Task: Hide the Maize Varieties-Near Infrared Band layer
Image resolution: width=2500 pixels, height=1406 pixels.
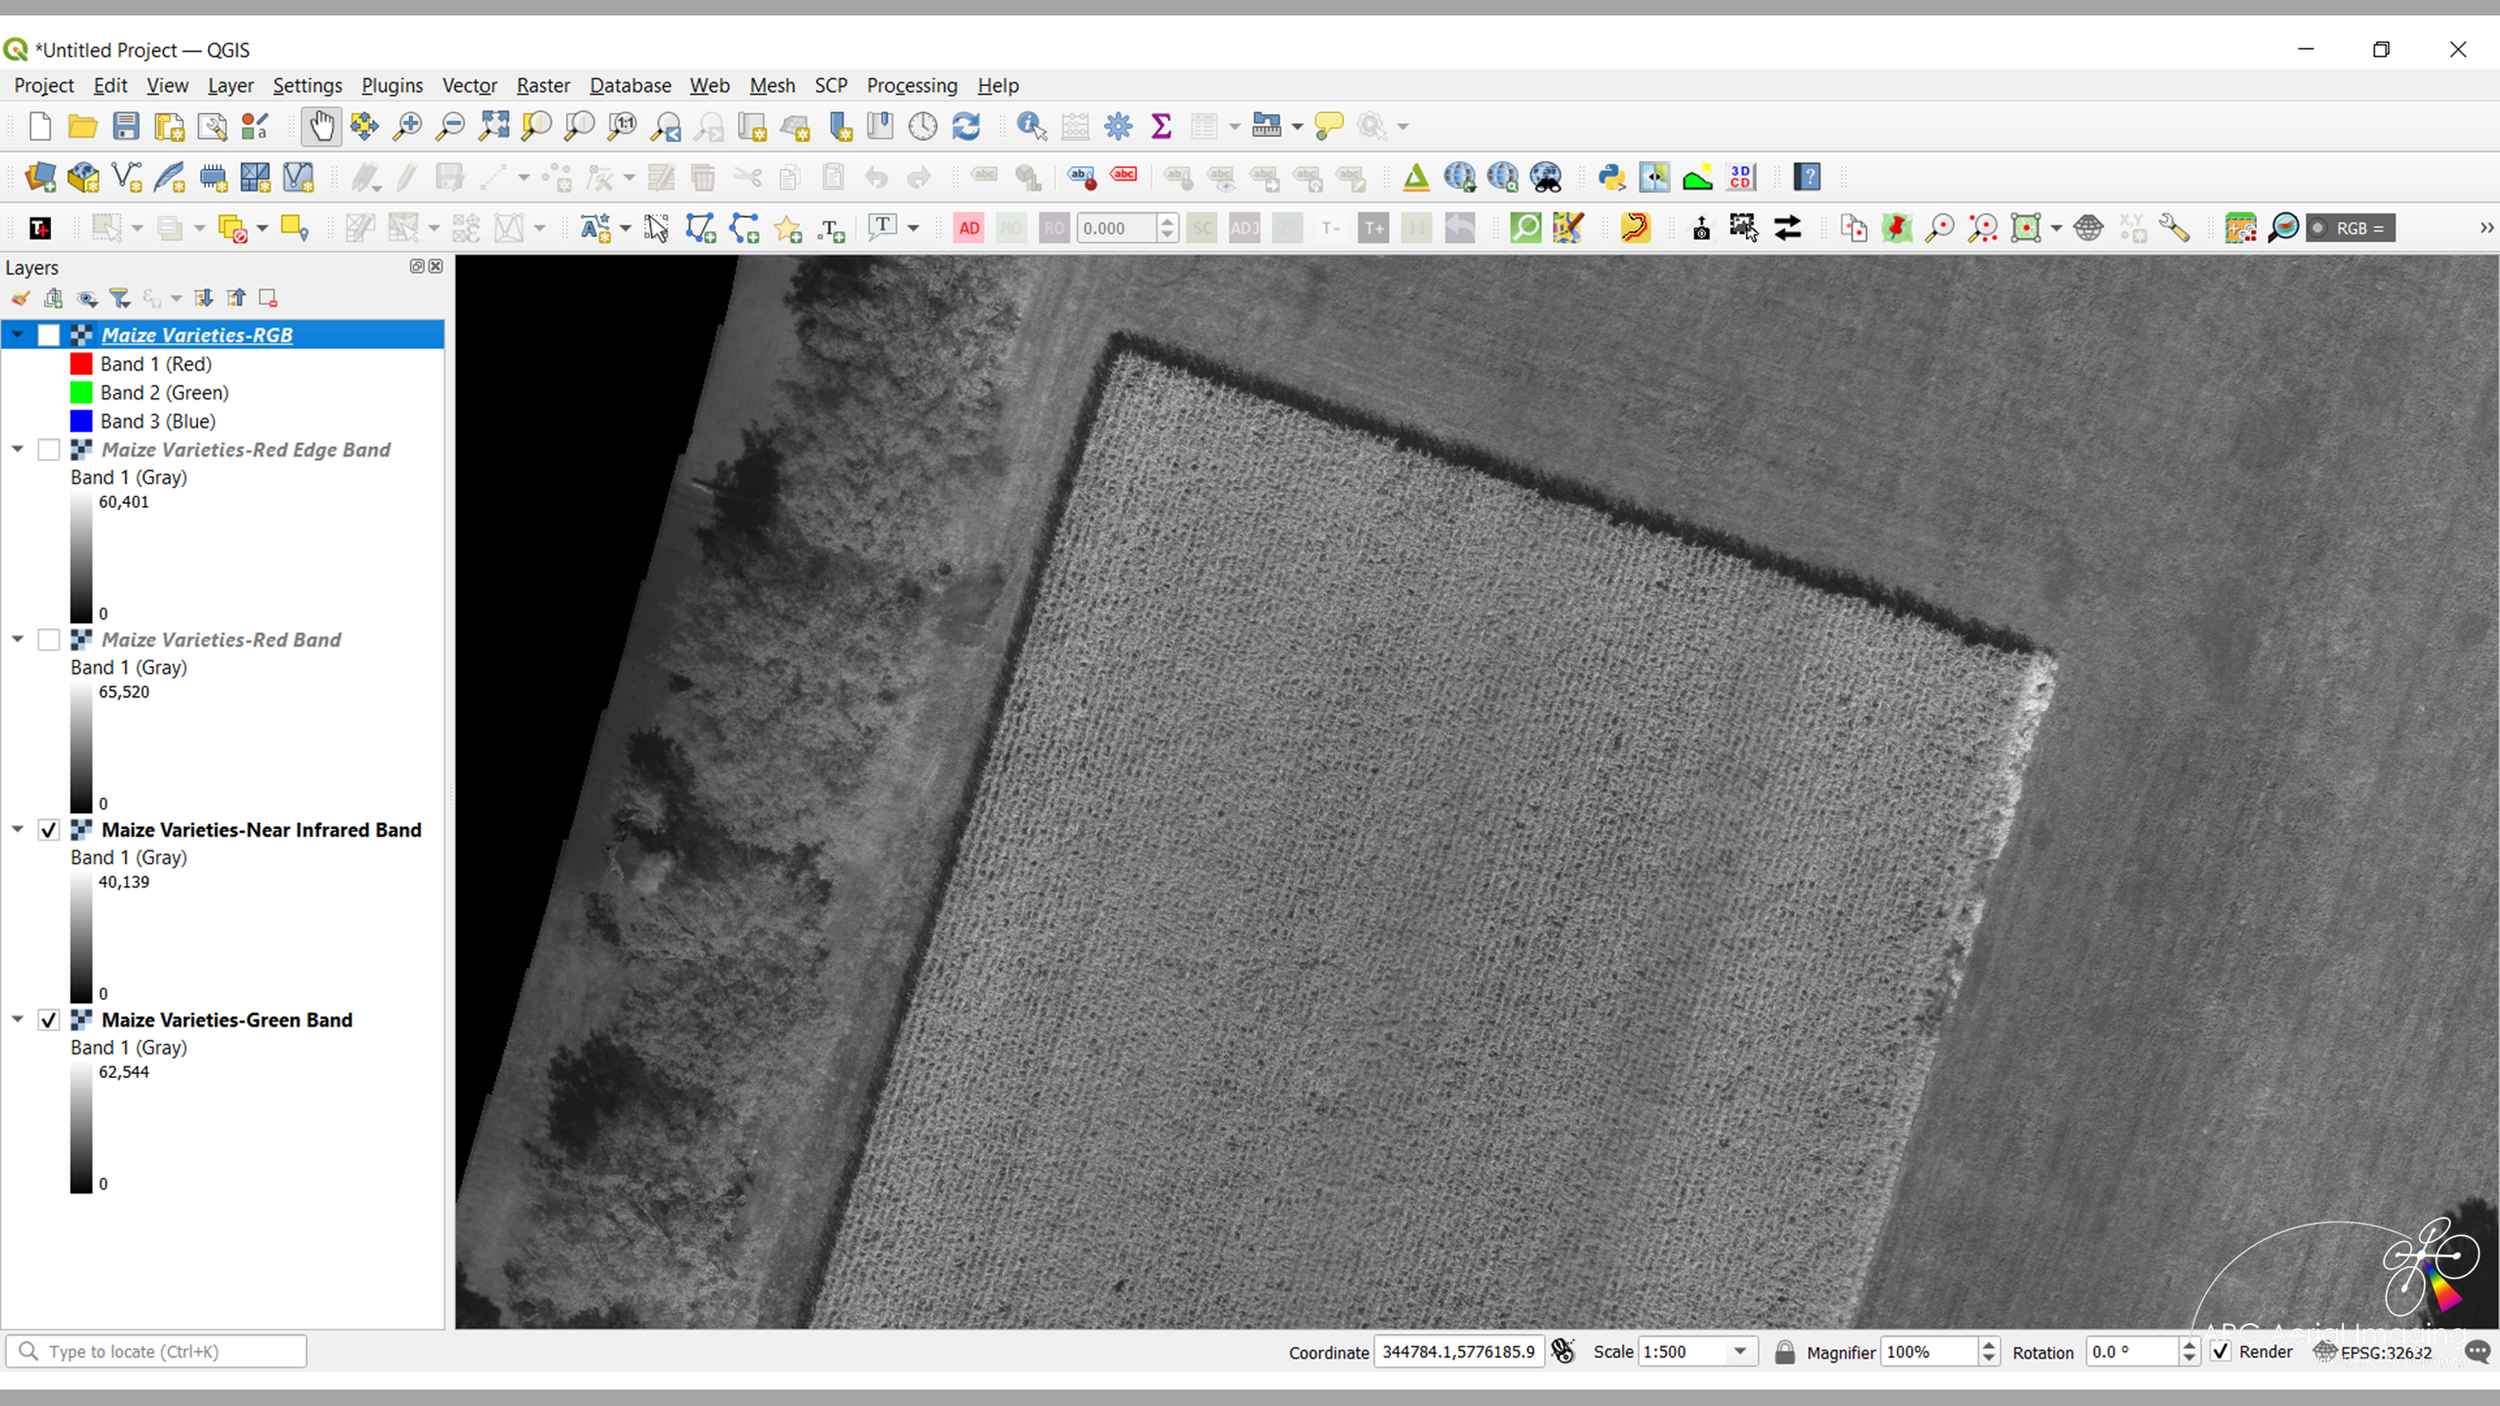Action: [48, 830]
